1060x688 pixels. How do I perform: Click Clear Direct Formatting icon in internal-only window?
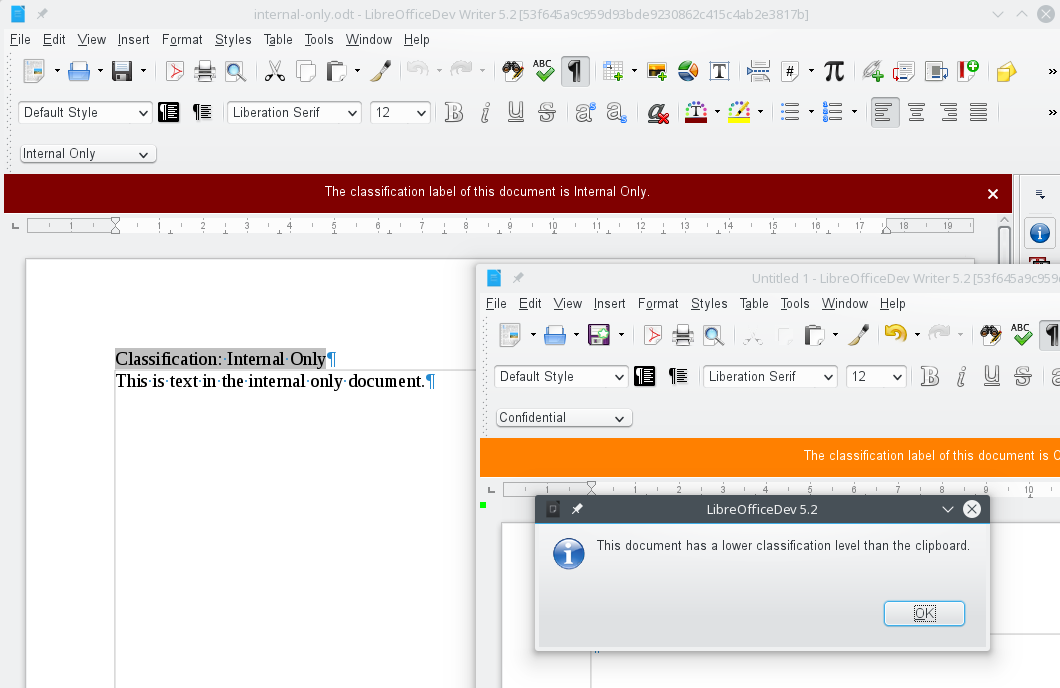point(658,112)
